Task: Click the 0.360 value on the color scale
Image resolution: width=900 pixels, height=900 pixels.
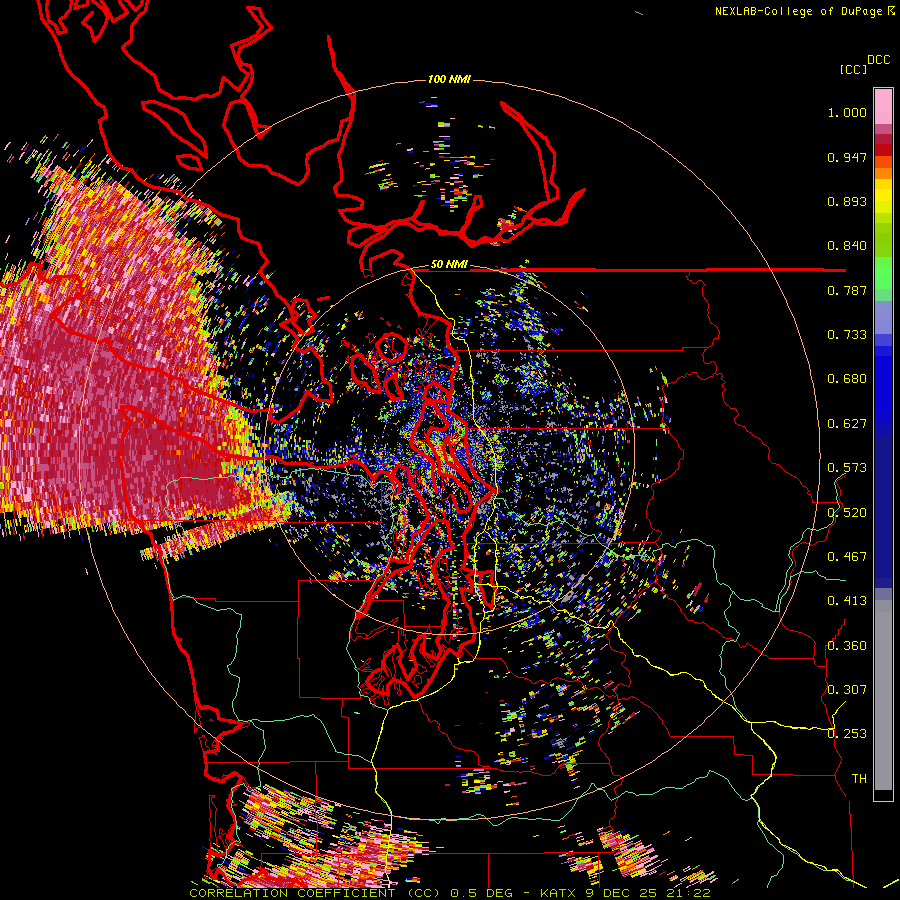Action: (847, 646)
